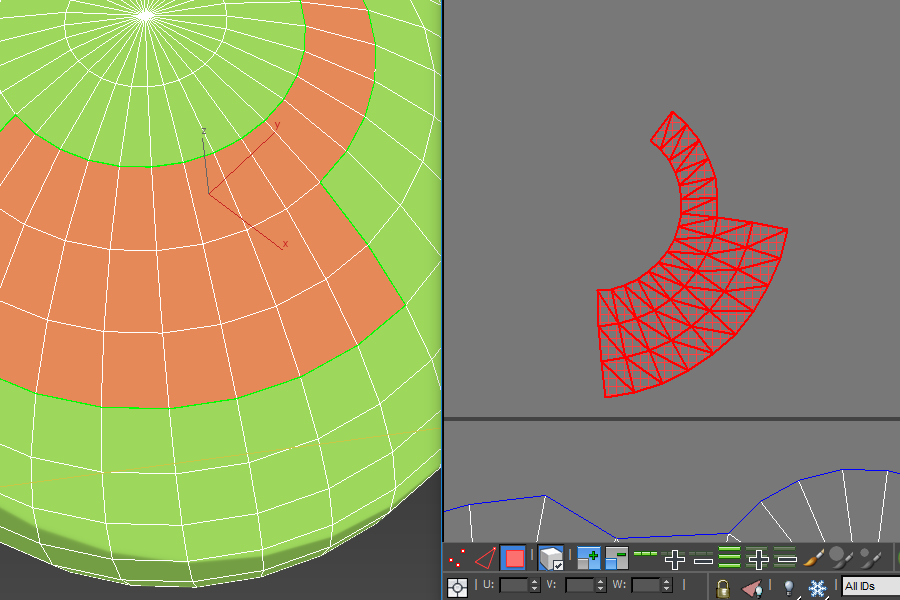Click the Ring selection icon

click(730, 558)
